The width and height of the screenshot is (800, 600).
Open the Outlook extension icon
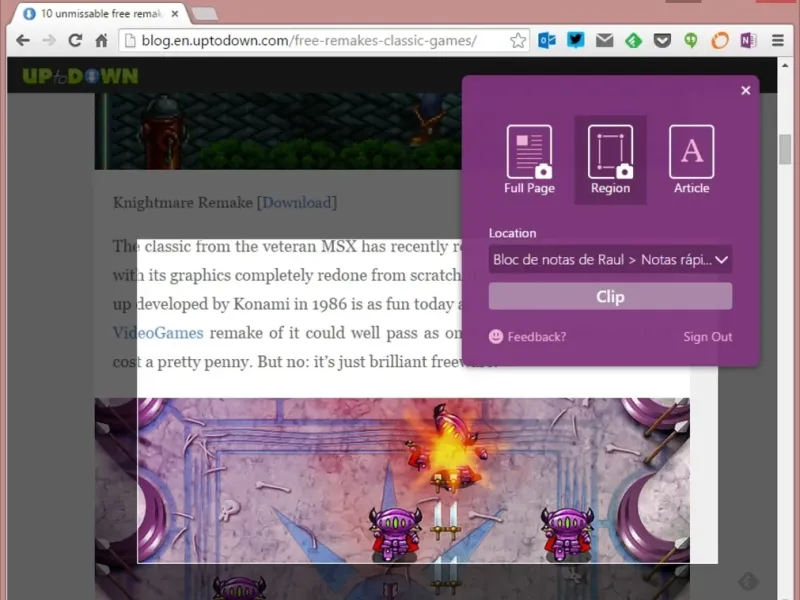(546, 40)
